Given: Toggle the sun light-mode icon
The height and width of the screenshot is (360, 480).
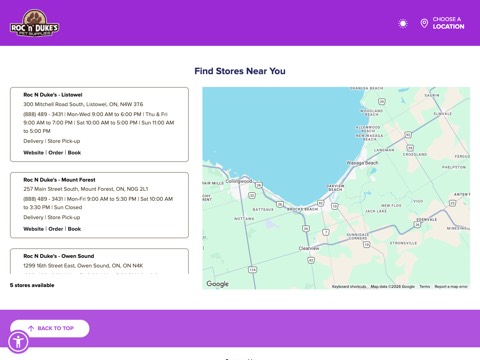Looking at the screenshot, I should (x=403, y=23).
